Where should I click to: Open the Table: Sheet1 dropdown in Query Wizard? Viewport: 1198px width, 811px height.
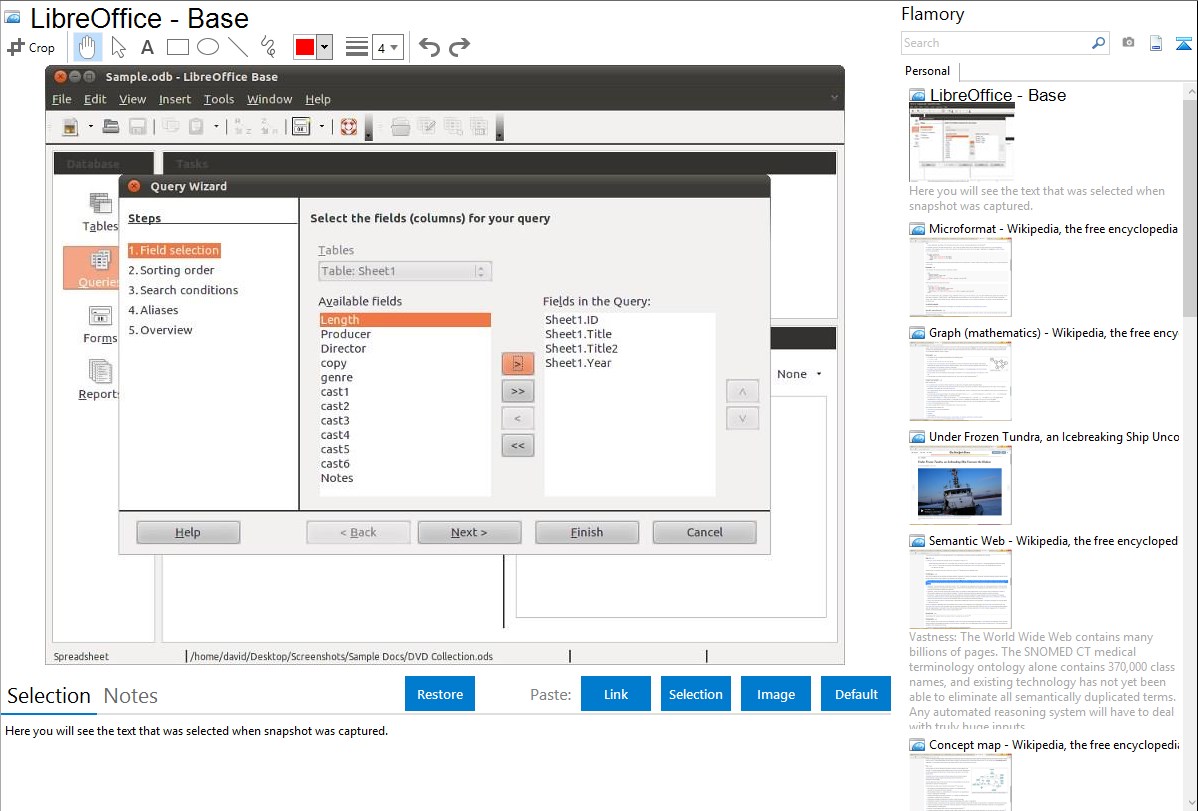point(404,271)
